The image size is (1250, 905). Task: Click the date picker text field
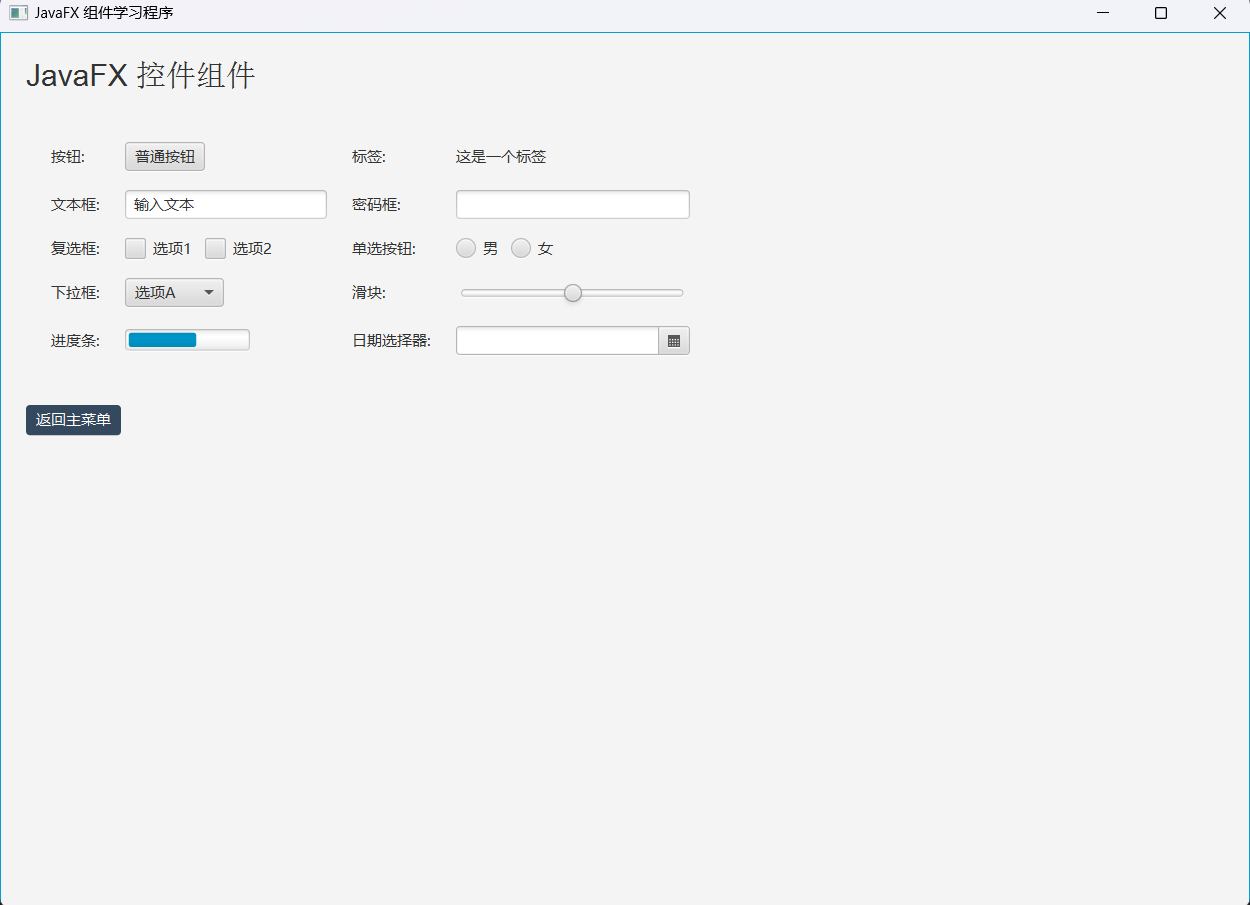[556, 340]
